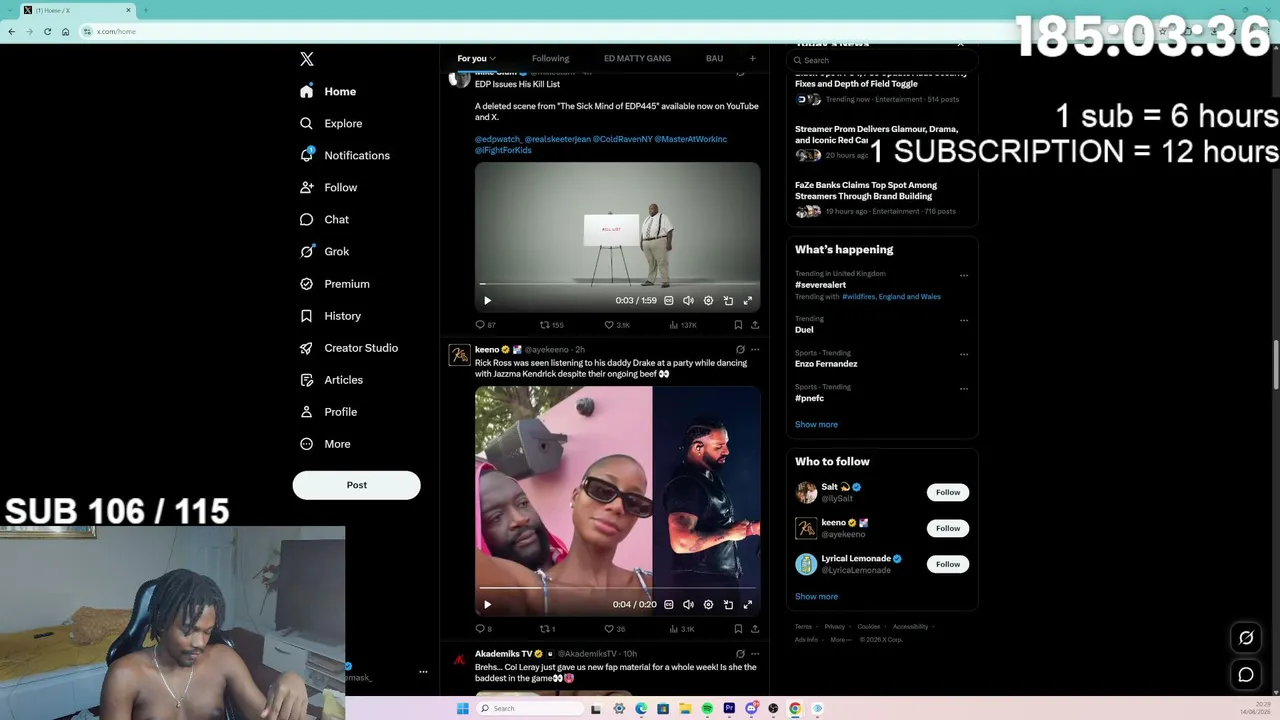Go to Creator Studio

pos(349,347)
